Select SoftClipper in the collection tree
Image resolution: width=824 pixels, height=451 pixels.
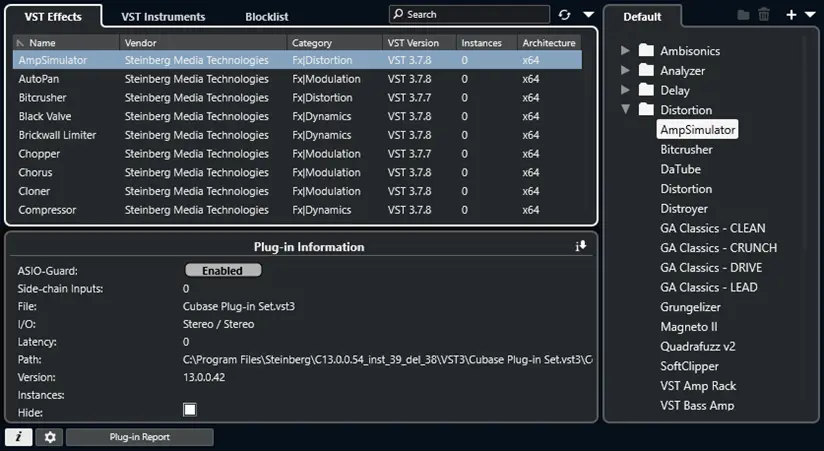[x=689, y=366]
